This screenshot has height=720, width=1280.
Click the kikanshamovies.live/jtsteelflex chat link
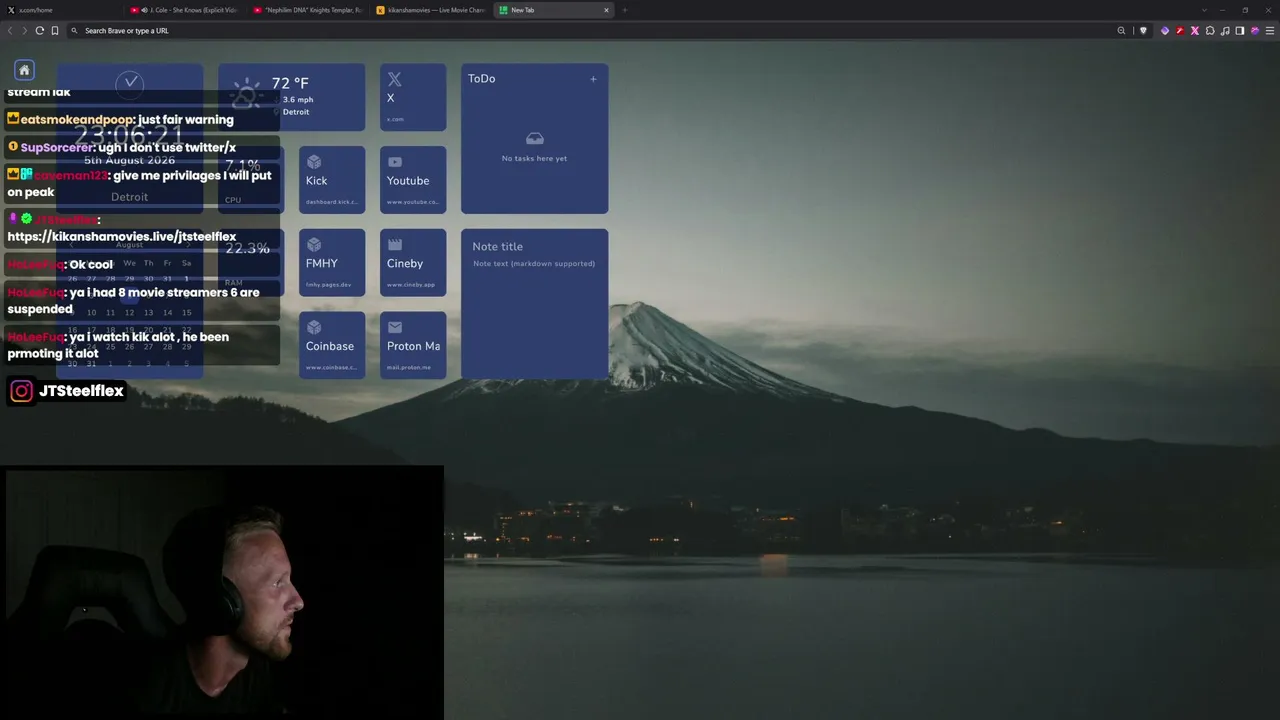pyautogui.click(x=122, y=237)
